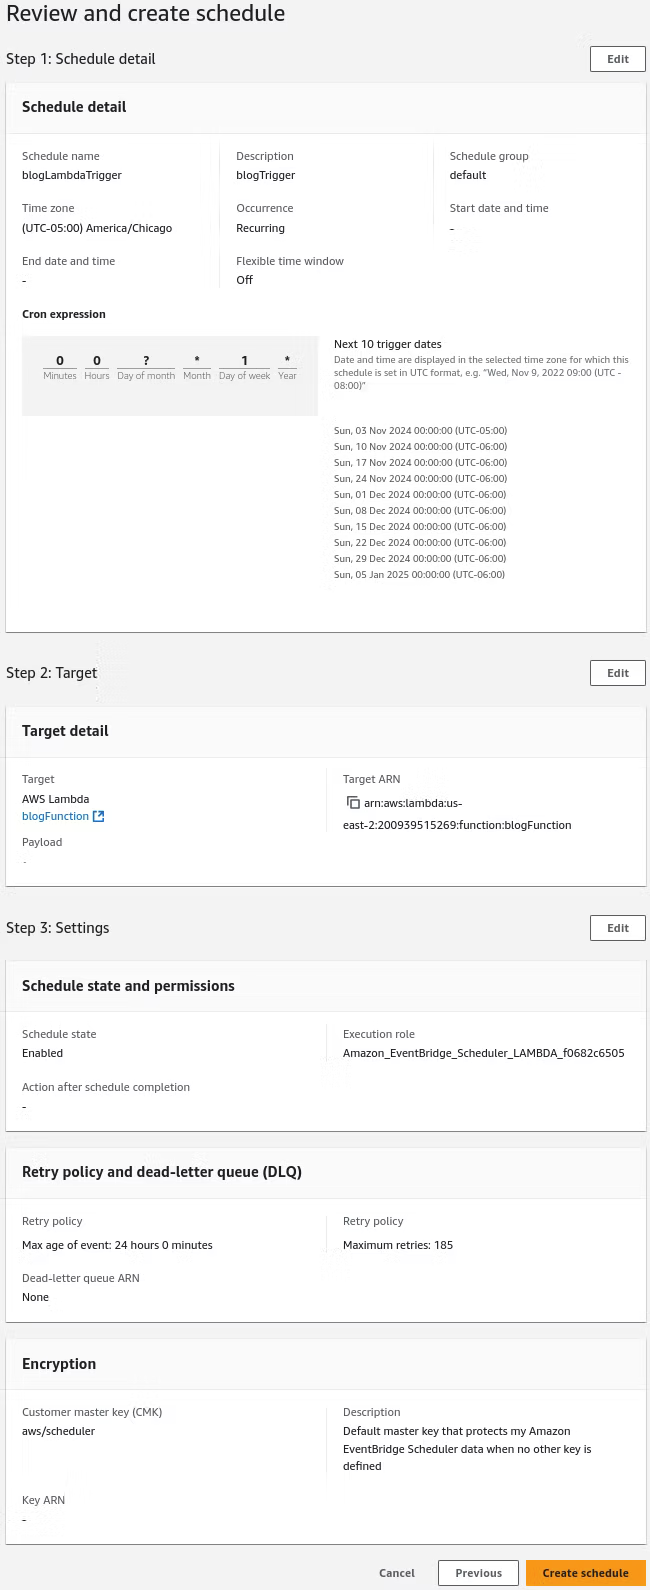Viewport: 650px width, 1590px height.
Task: Edit Step 1 Schedule detail
Action: tap(618, 59)
